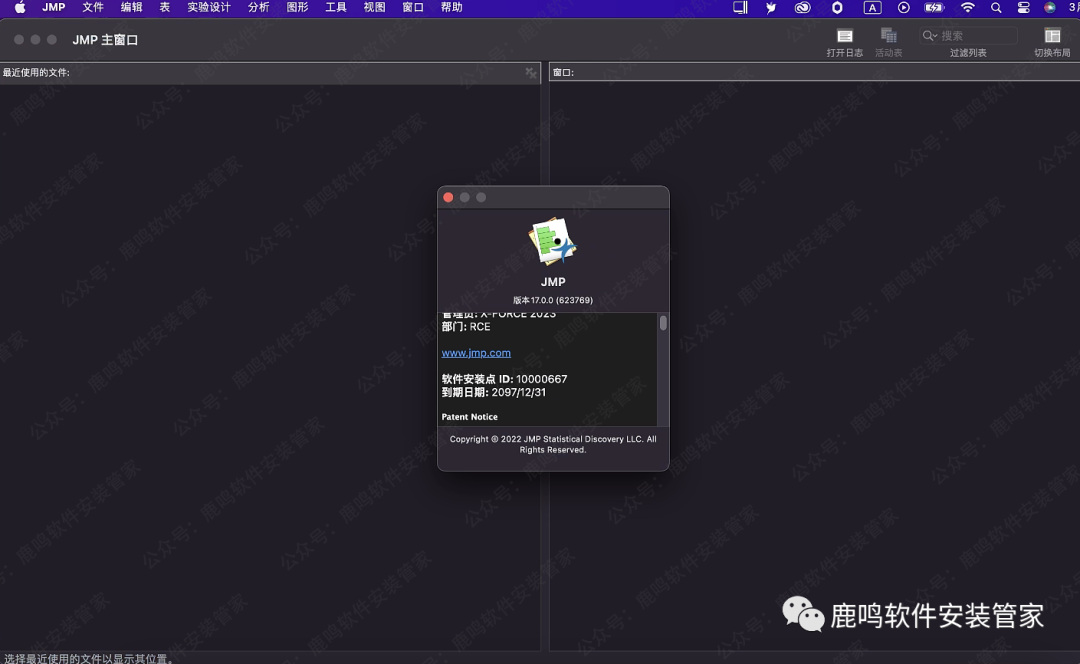Click the sidebar display icon in menu bar

click(740, 8)
